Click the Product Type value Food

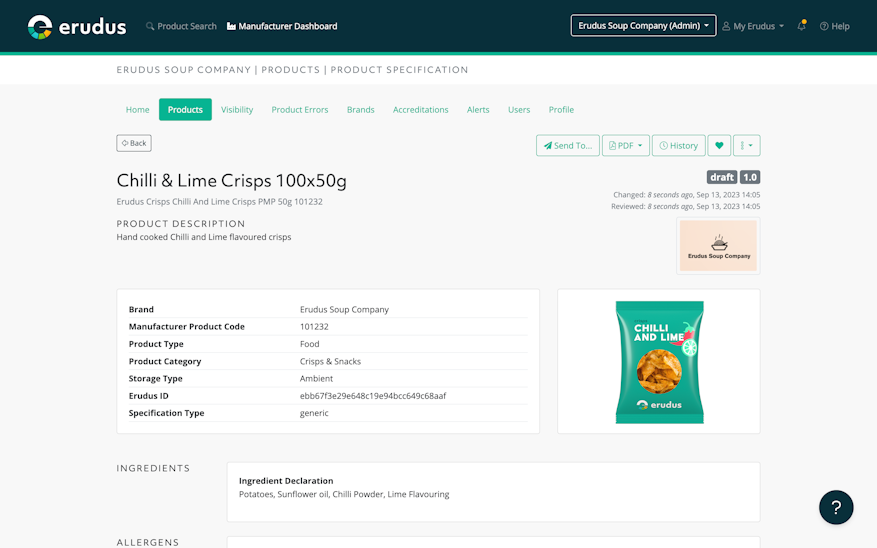[x=310, y=344]
